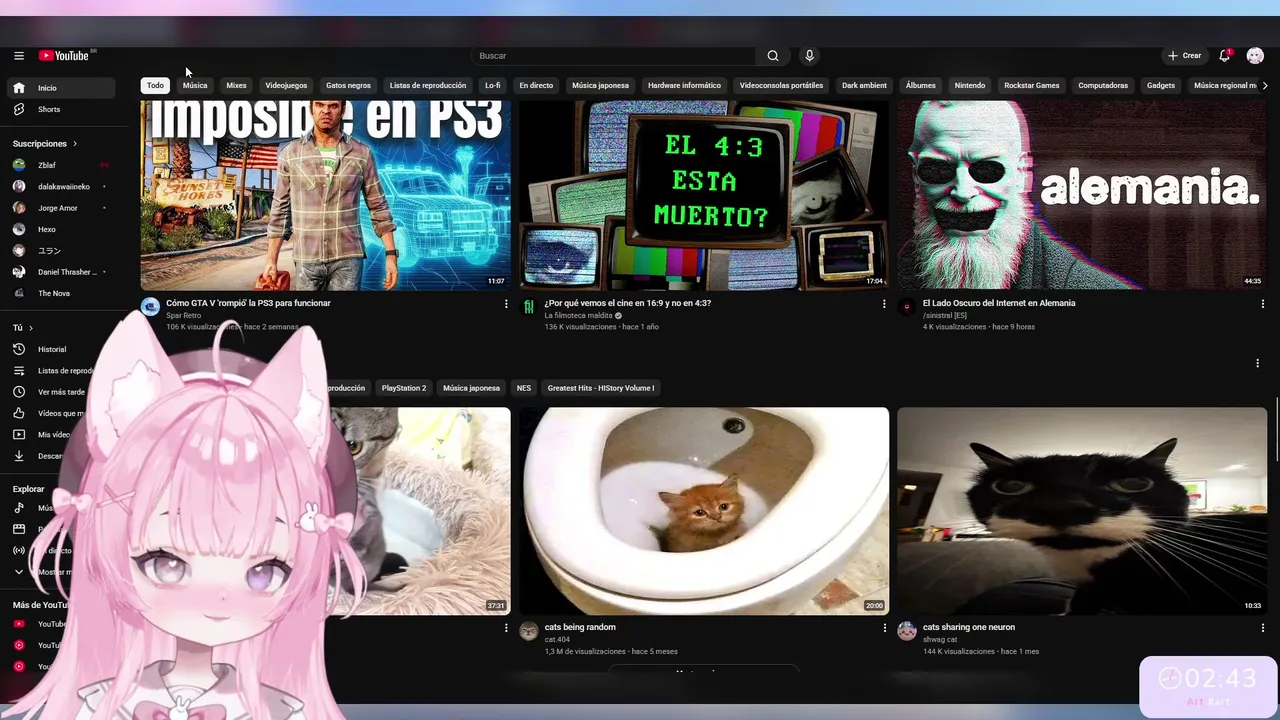The image size is (1280, 720).
Task: Open shelf section options menu
Action: [1258, 363]
